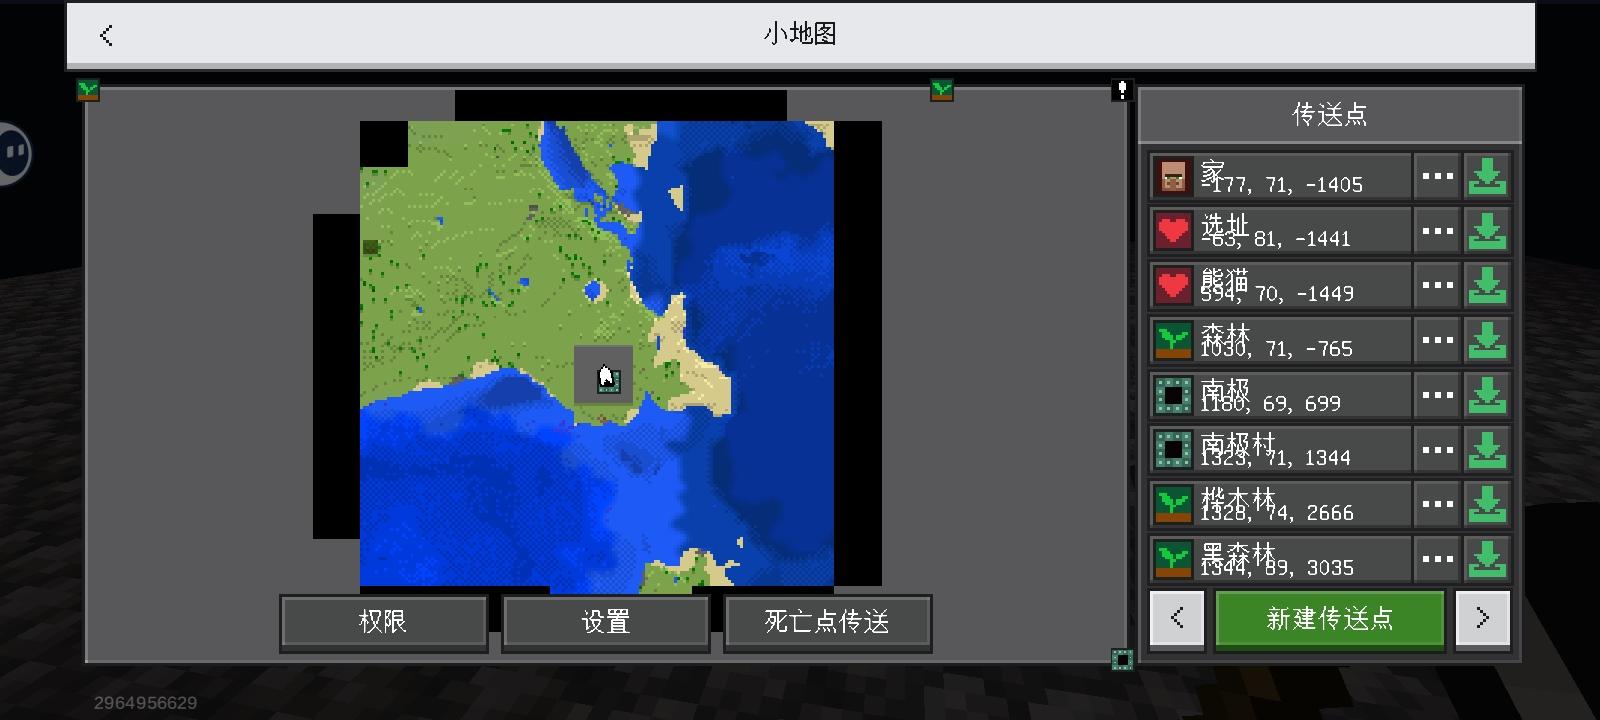
Task: Click the green 新建传送点 button
Action: (x=1329, y=619)
